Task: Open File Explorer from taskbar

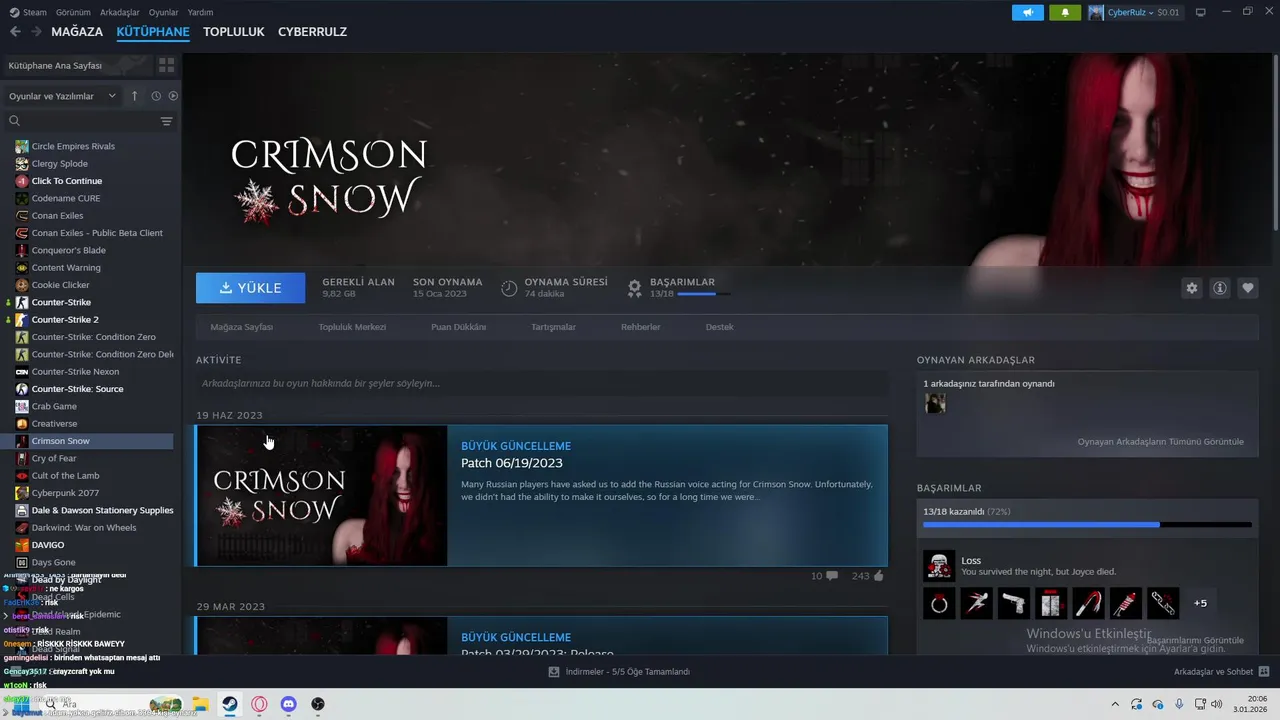Action: [200, 704]
